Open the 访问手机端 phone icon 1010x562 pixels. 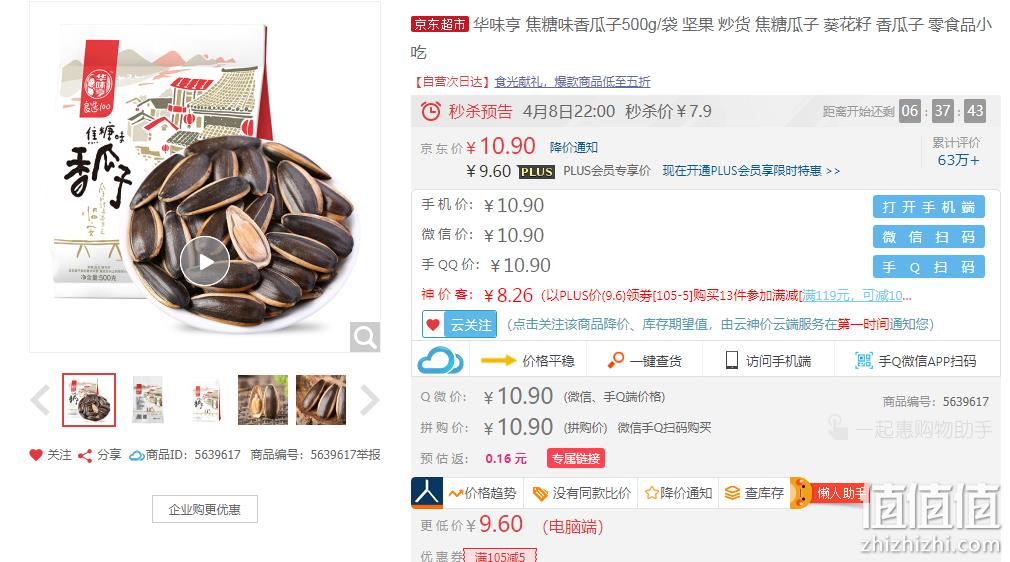coord(731,360)
